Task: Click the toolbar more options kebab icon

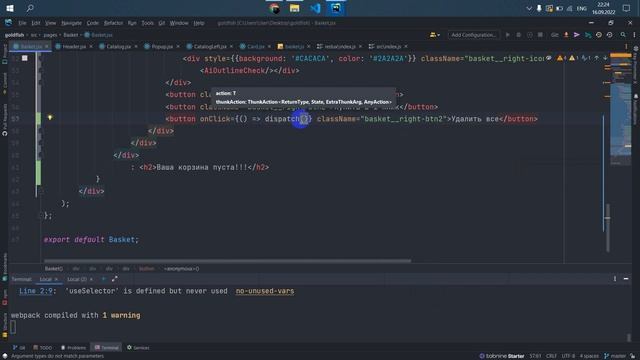Action: 634,35
